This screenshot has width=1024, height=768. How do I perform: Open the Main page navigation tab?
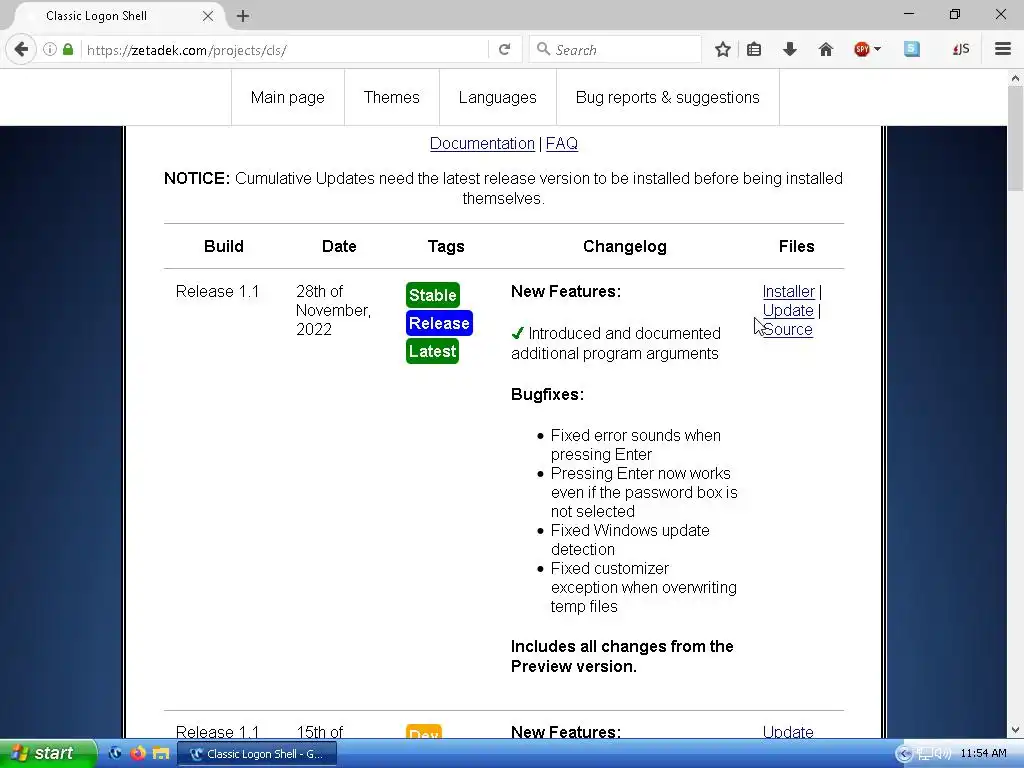tap(287, 97)
